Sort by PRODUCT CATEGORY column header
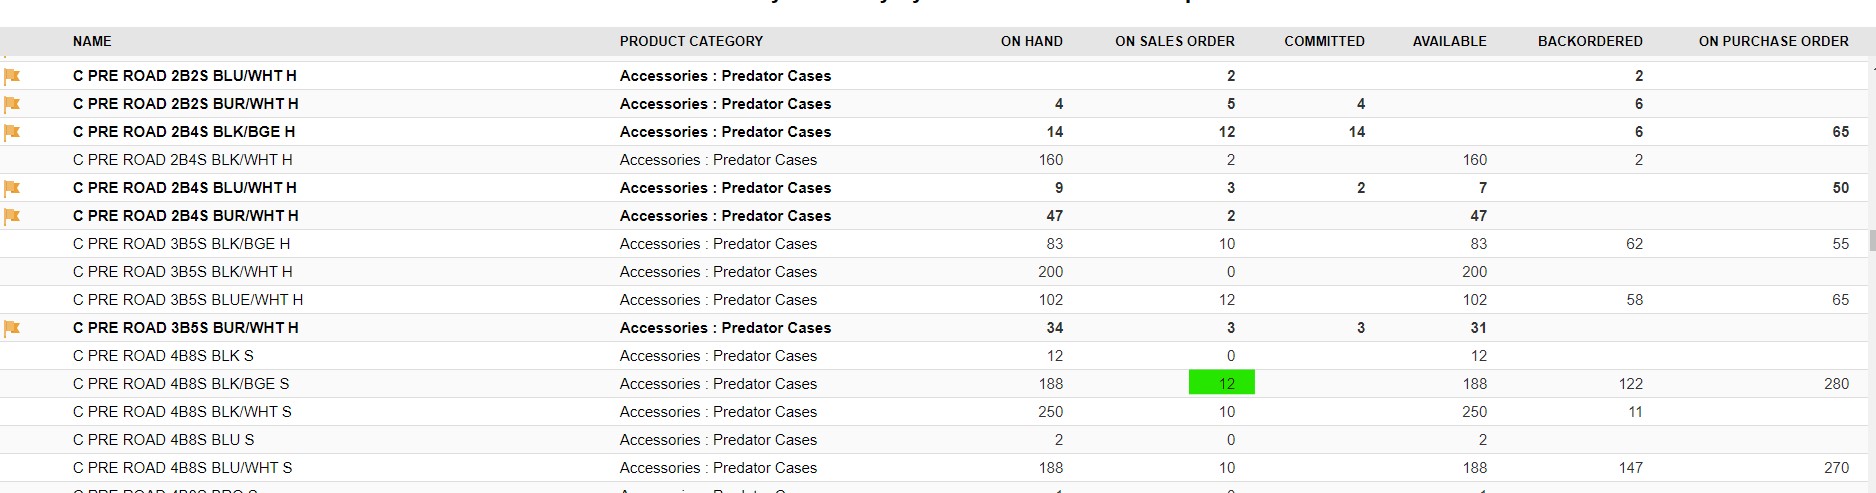The image size is (1876, 493). [x=691, y=41]
